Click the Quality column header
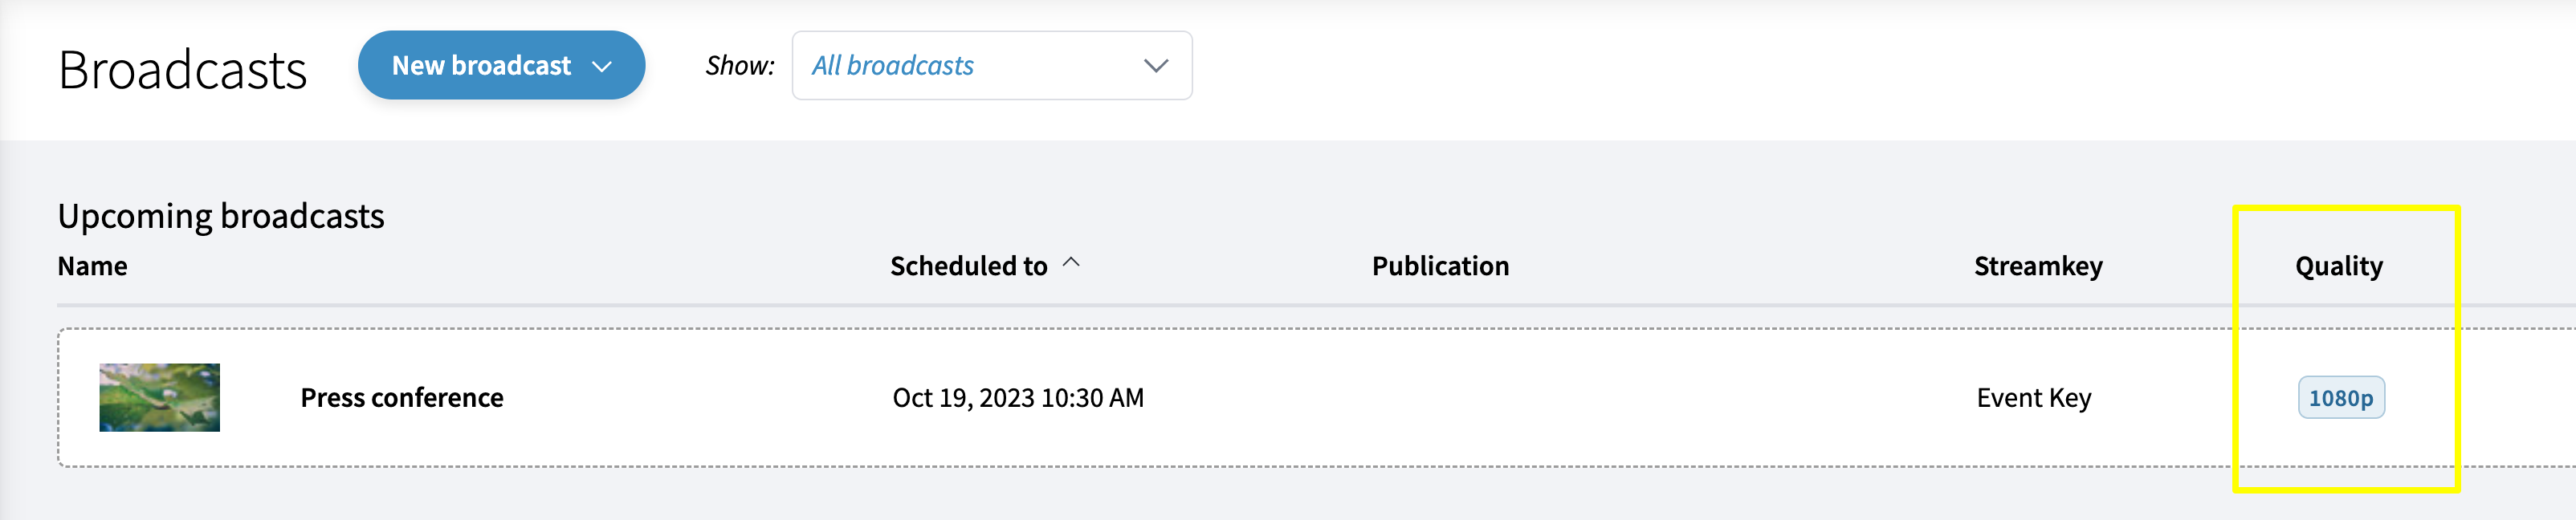This screenshot has width=2576, height=520. (x=2338, y=266)
